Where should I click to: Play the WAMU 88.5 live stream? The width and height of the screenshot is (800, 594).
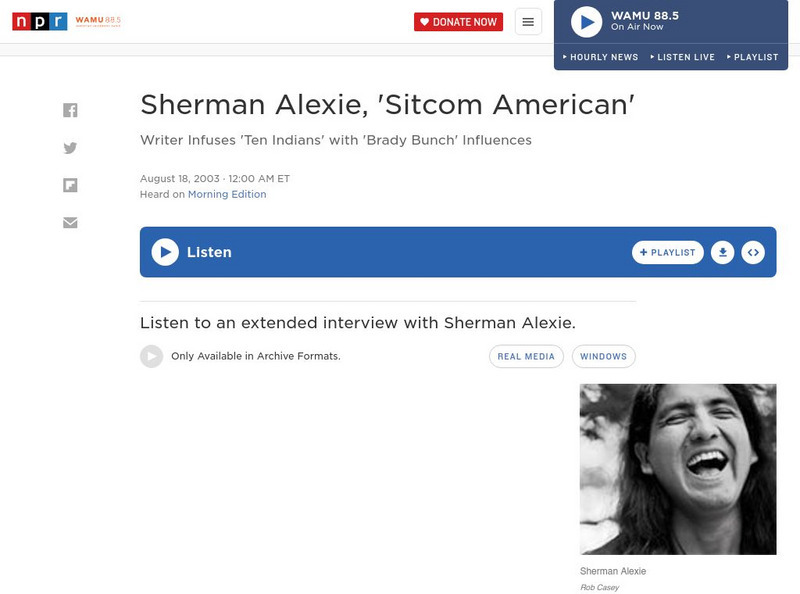coord(583,21)
